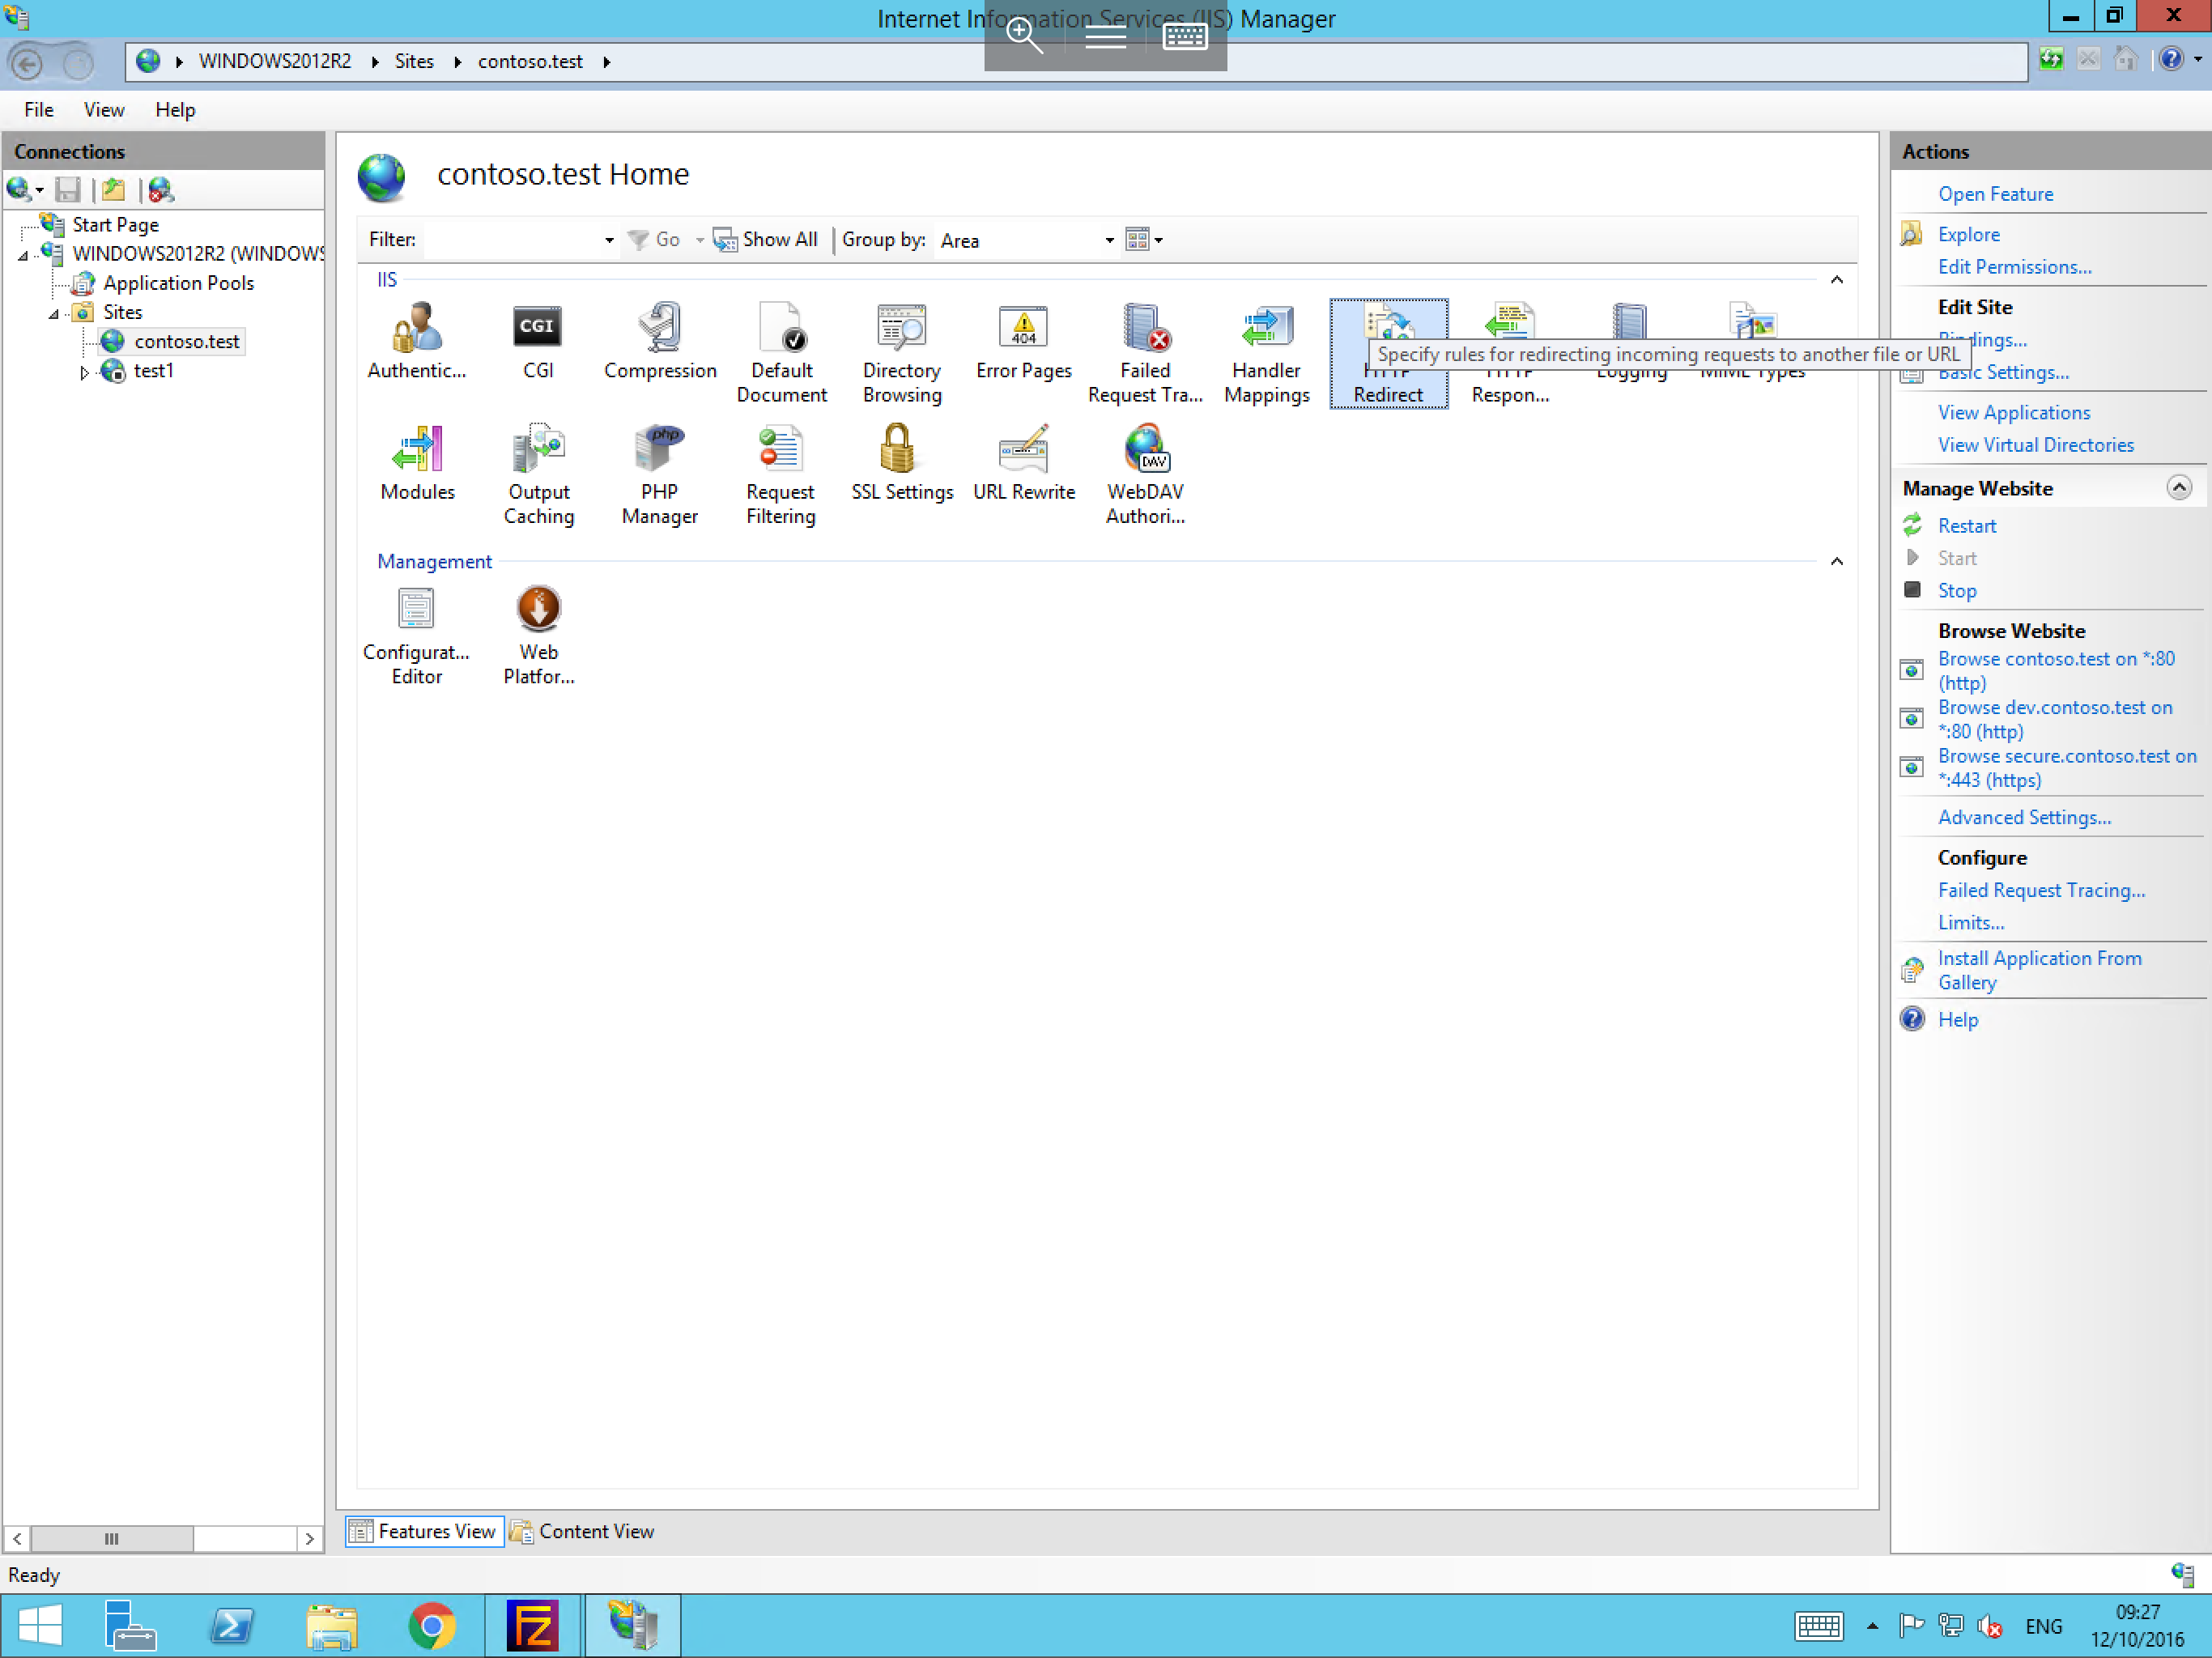Collapse the Sites tree node
Image resolution: width=2212 pixels, height=1658 pixels.
[x=54, y=313]
